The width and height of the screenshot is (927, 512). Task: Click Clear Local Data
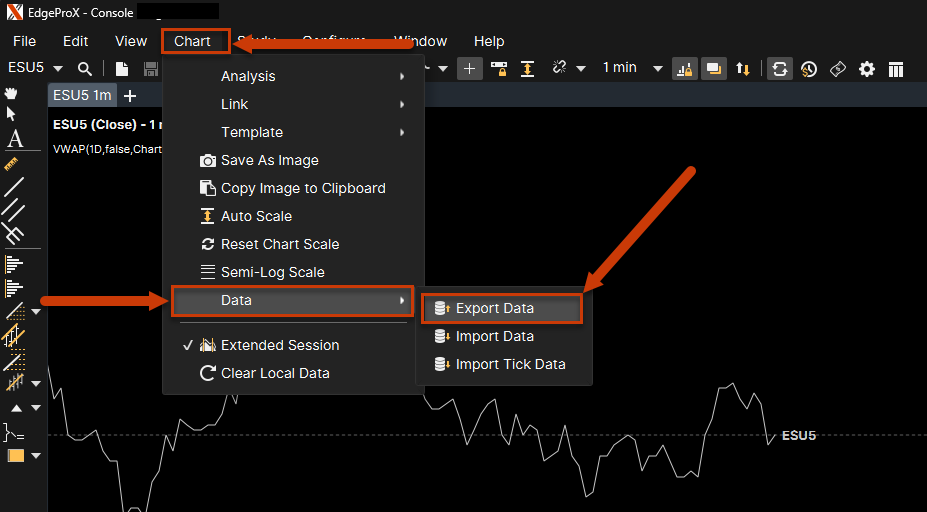point(274,373)
